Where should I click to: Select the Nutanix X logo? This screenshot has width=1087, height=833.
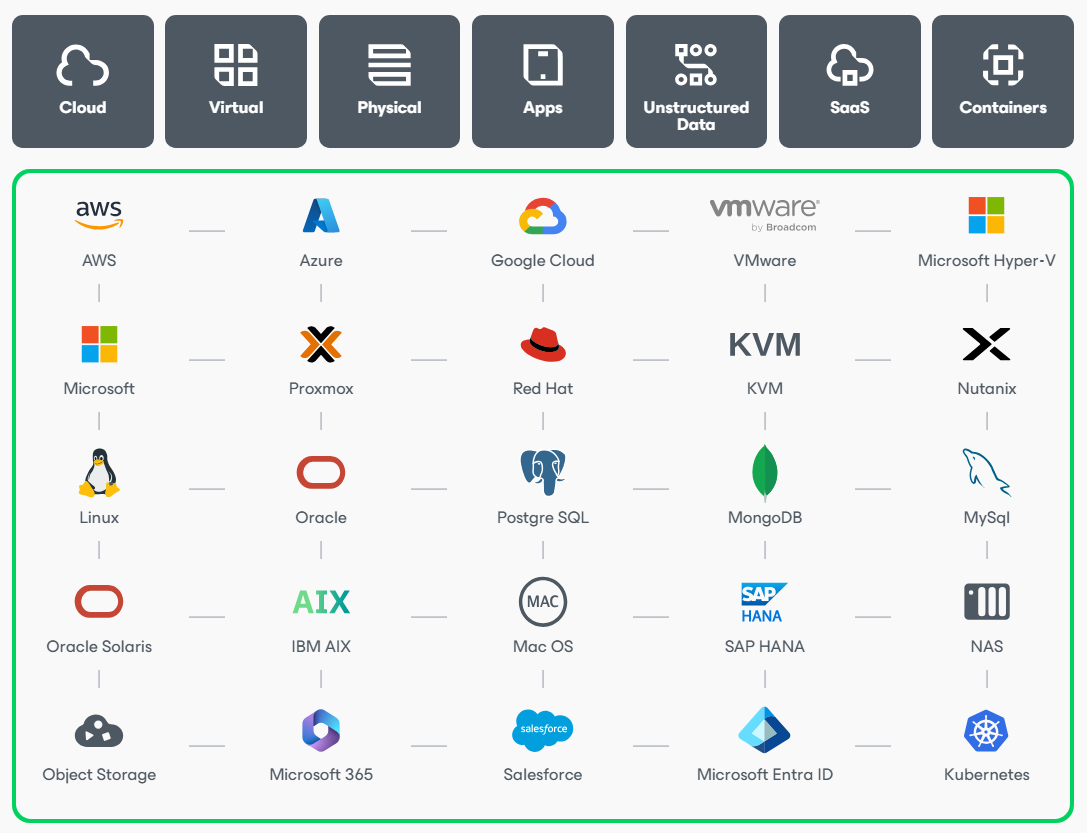tap(986, 343)
